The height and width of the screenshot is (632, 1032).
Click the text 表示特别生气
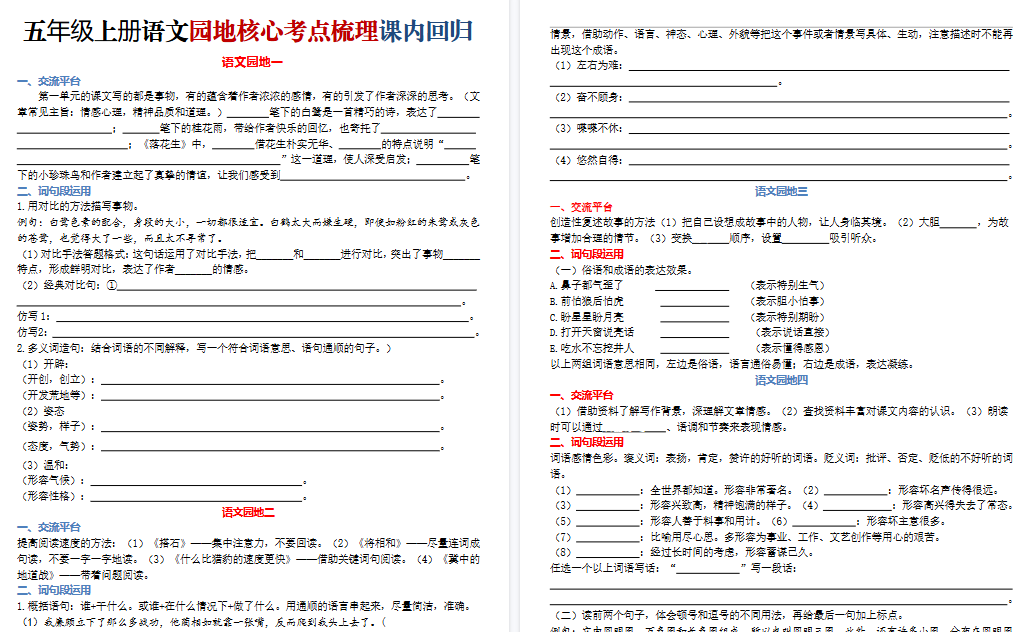point(786,286)
